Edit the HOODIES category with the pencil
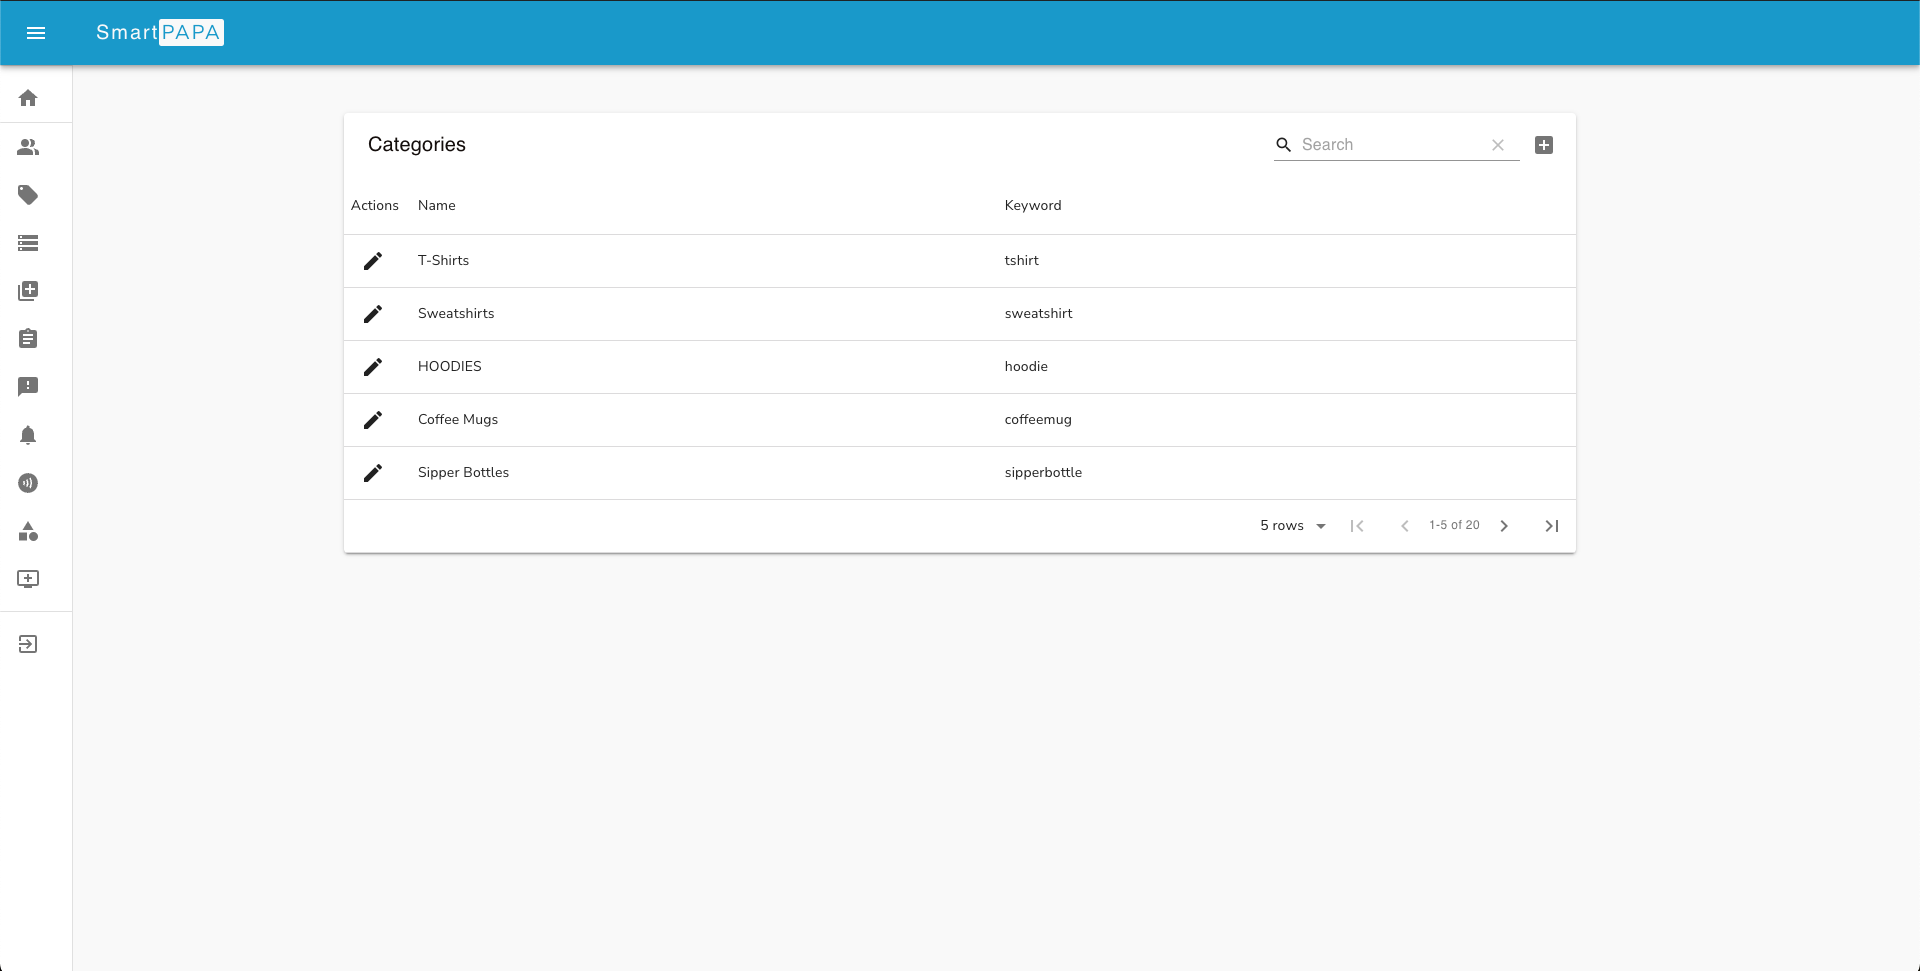The height and width of the screenshot is (971, 1920). 374,366
